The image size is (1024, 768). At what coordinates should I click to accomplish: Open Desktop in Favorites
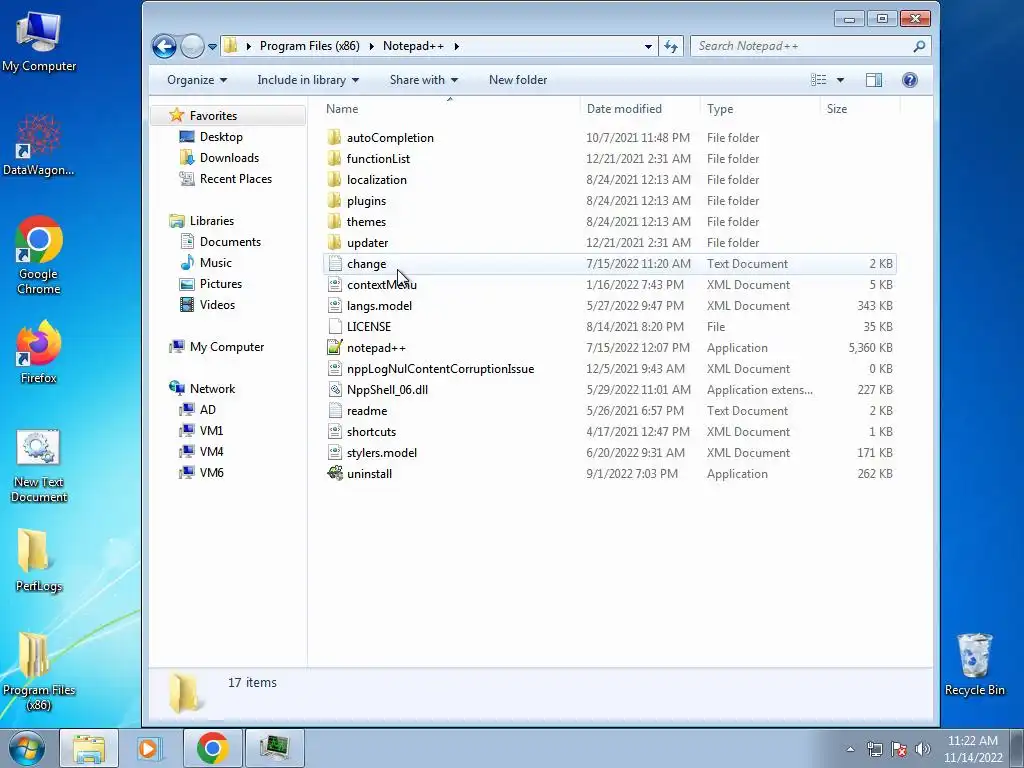221,136
